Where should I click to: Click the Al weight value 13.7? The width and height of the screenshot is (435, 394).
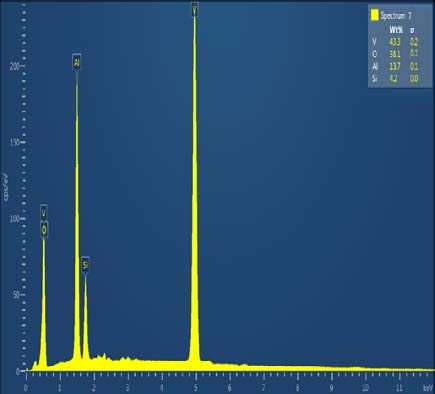coord(395,66)
